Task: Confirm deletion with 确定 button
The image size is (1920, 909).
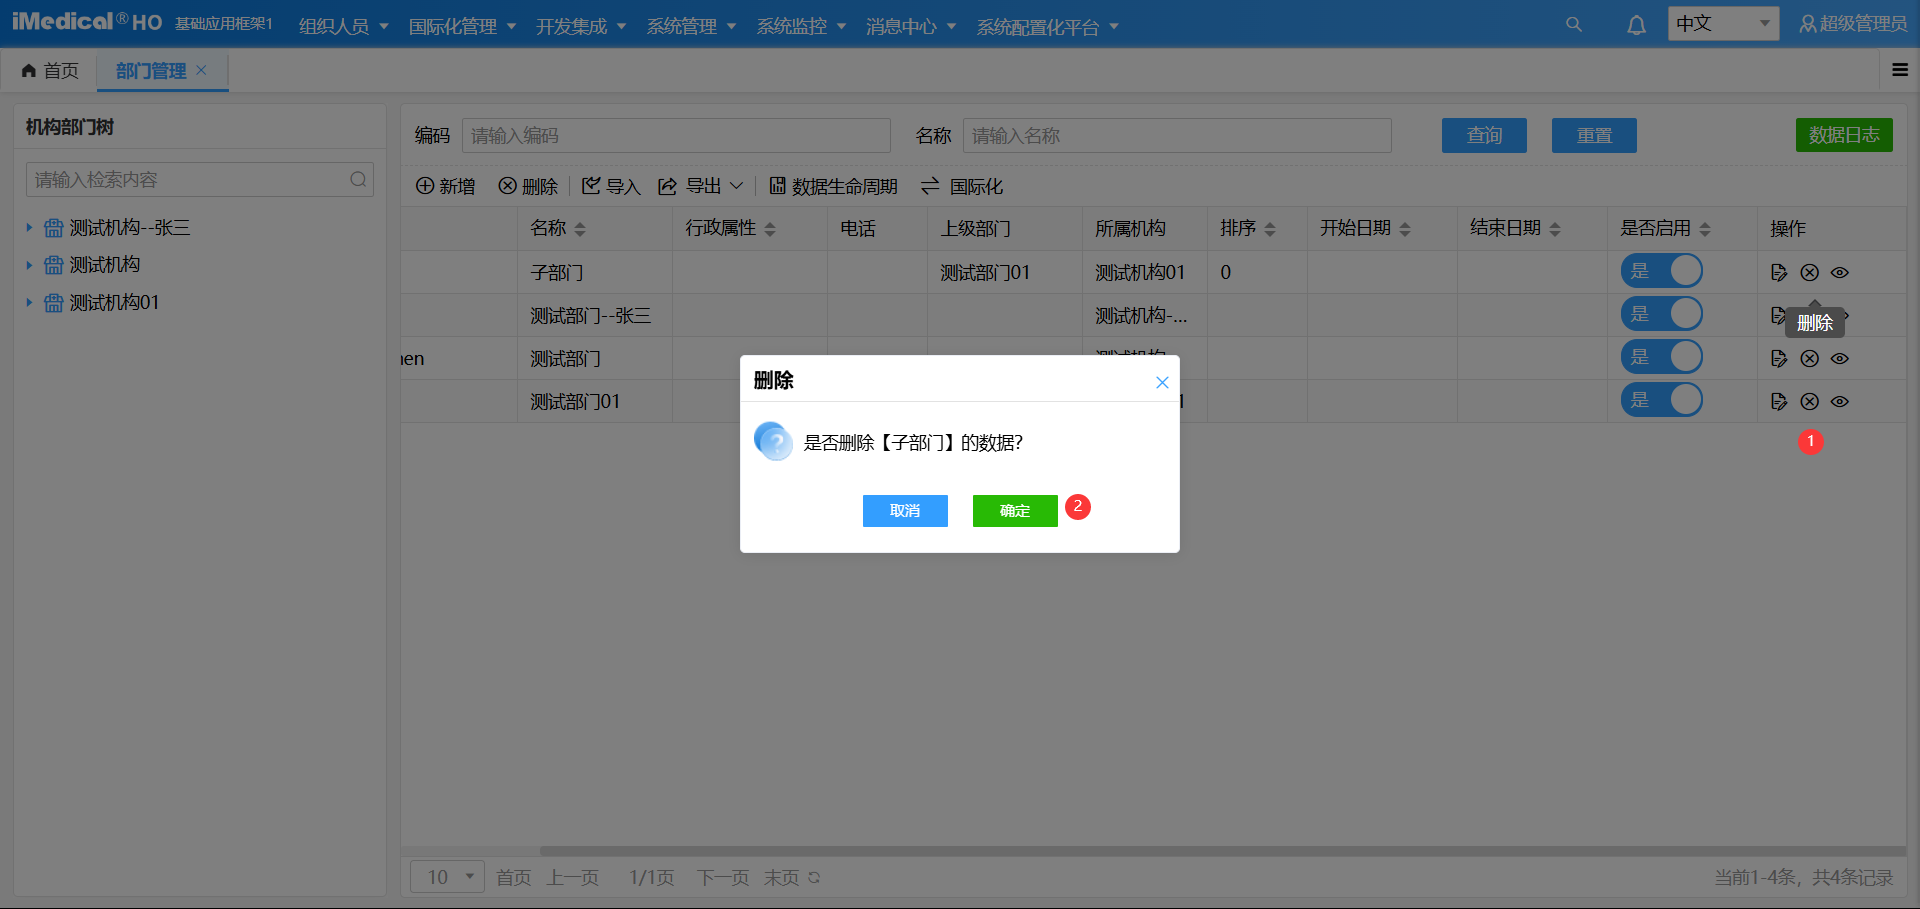Action: coord(1014,511)
